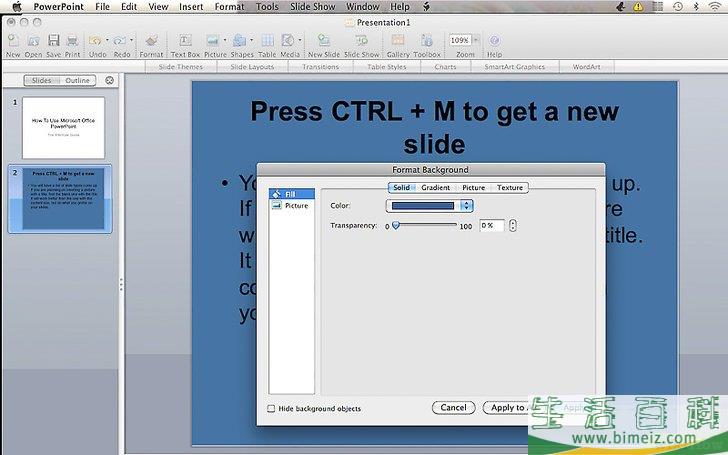This screenshot has width=728, height=455.
Task: Click the blue Color swatch
Action: [x=423, y=206]
